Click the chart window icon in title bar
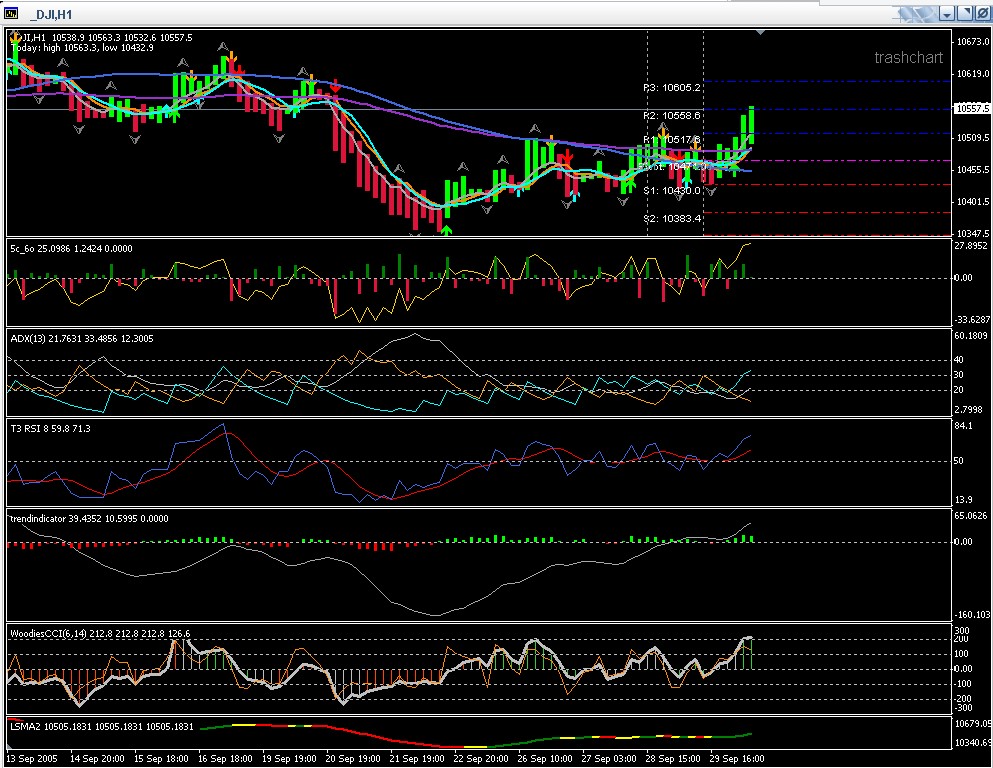The height and width of the screenshot is (768, 993). click(12, 14)
